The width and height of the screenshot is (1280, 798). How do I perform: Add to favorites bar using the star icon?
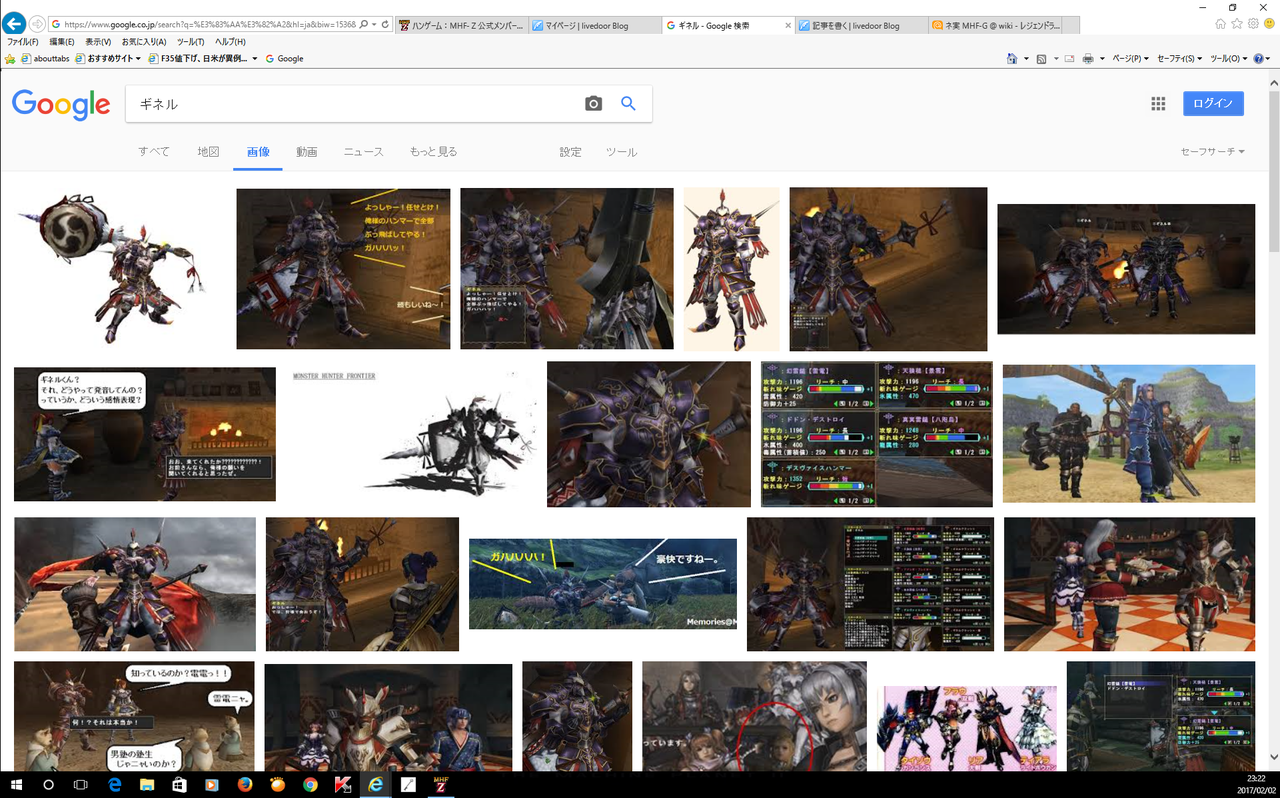(x=11, y=59)
